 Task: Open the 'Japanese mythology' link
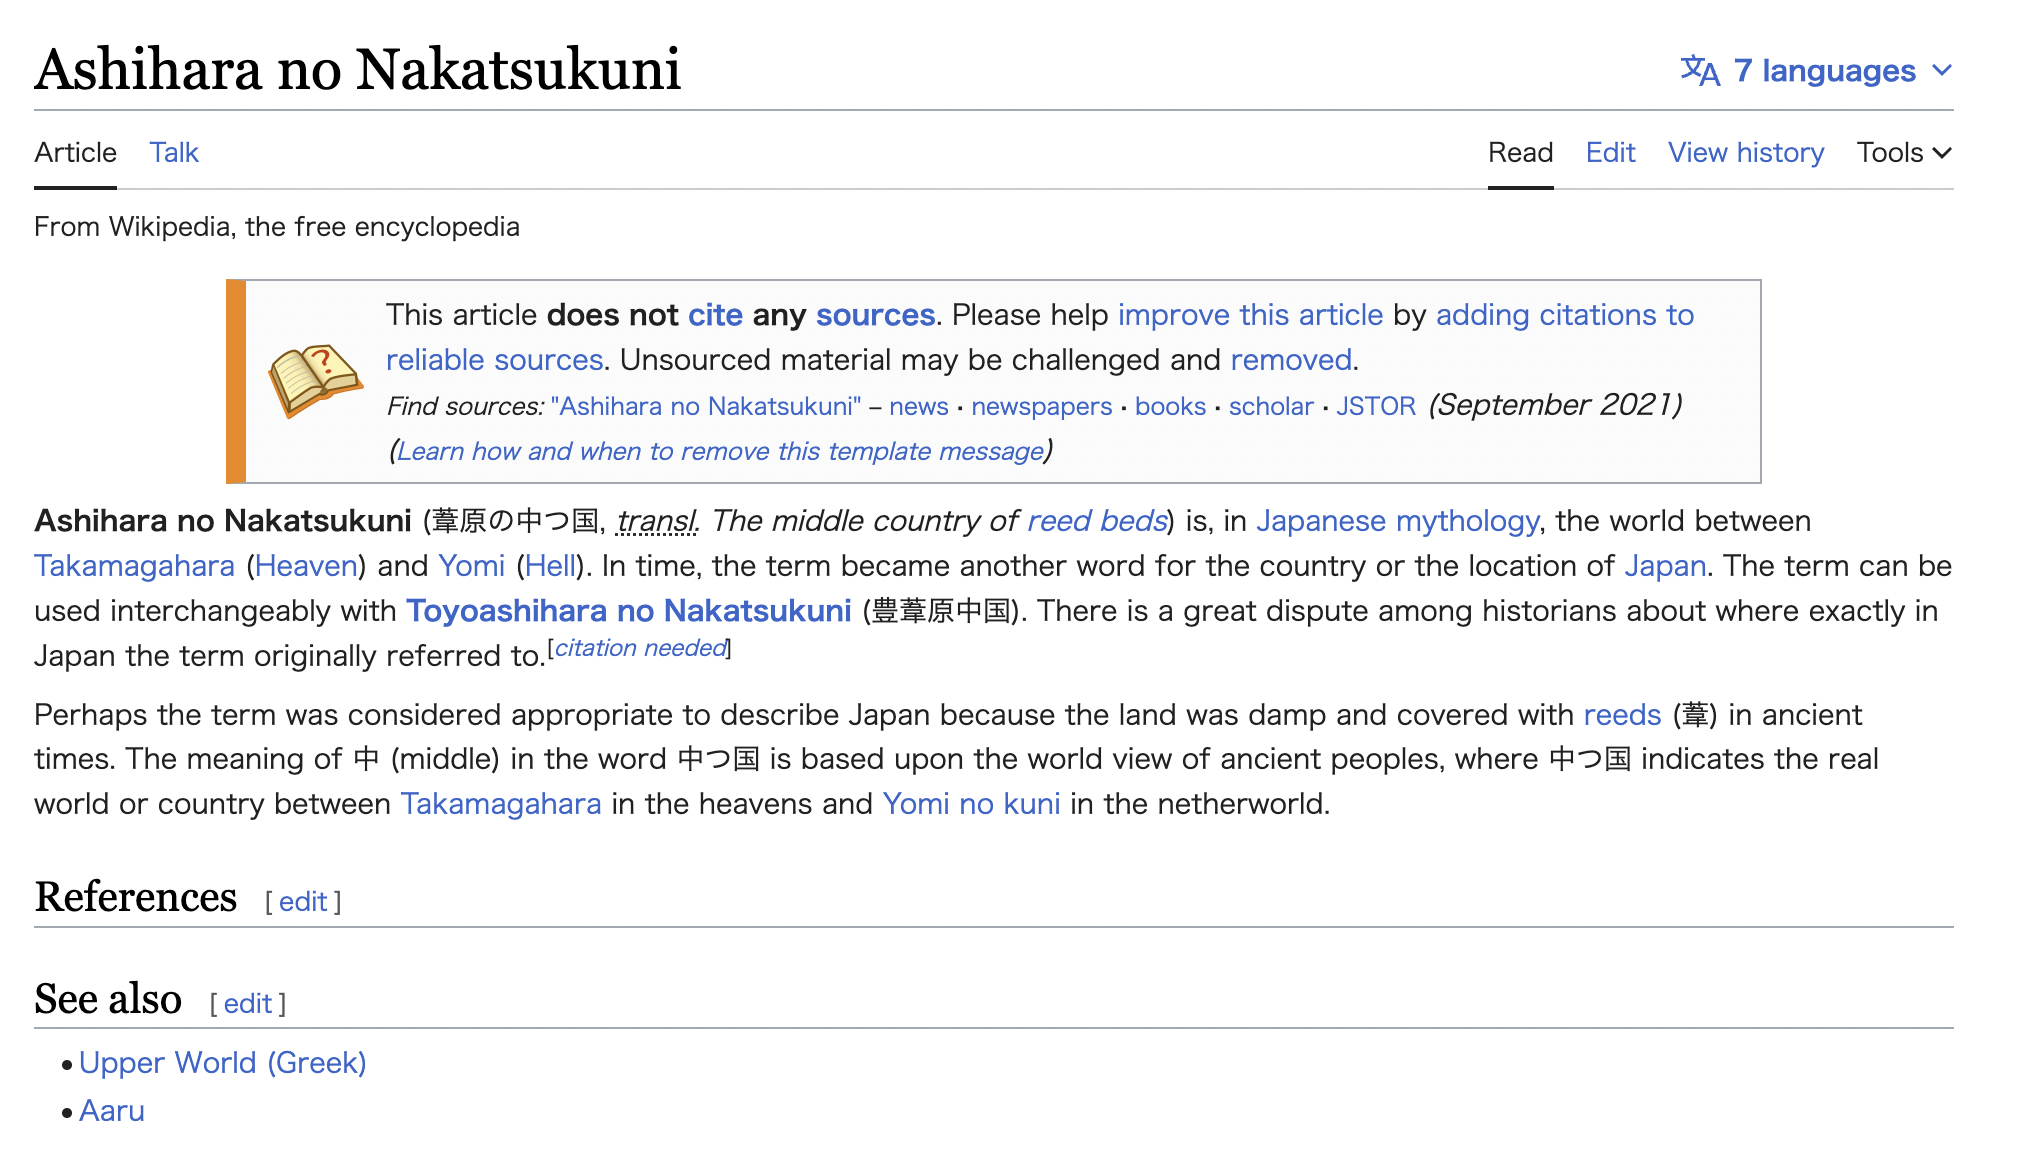(x=1397, y=521)
